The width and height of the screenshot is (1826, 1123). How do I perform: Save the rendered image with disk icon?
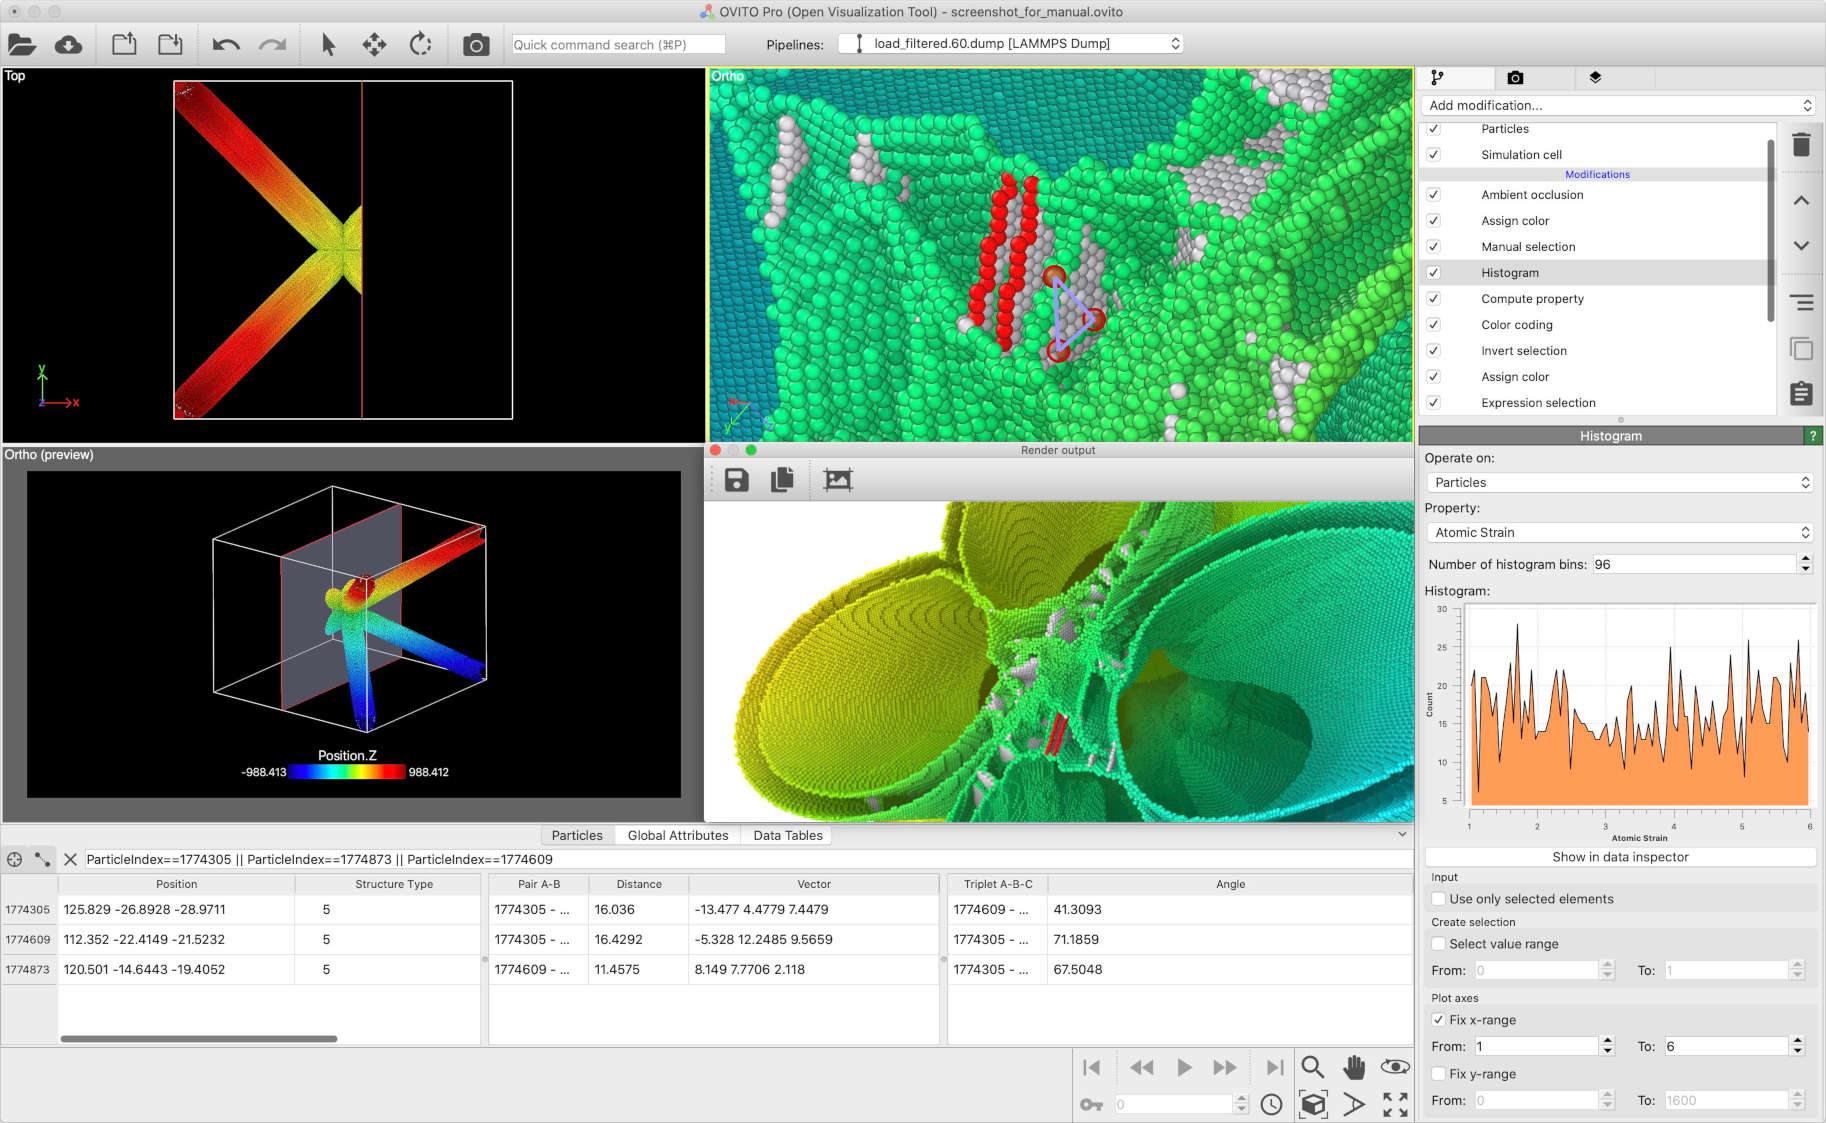737,480
